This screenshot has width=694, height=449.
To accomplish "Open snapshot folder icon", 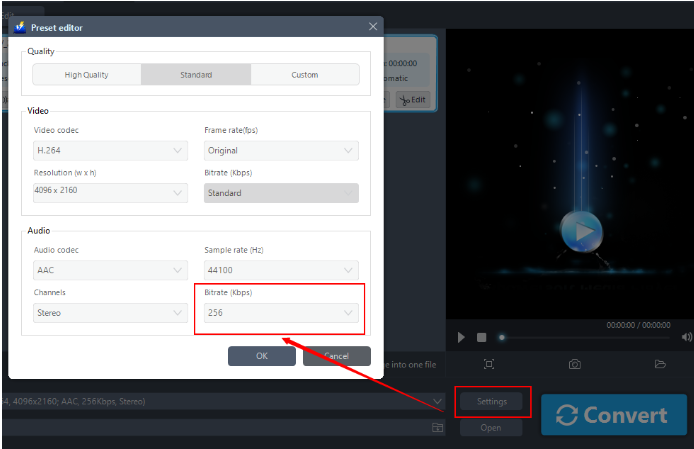I will tap(660, 364).
